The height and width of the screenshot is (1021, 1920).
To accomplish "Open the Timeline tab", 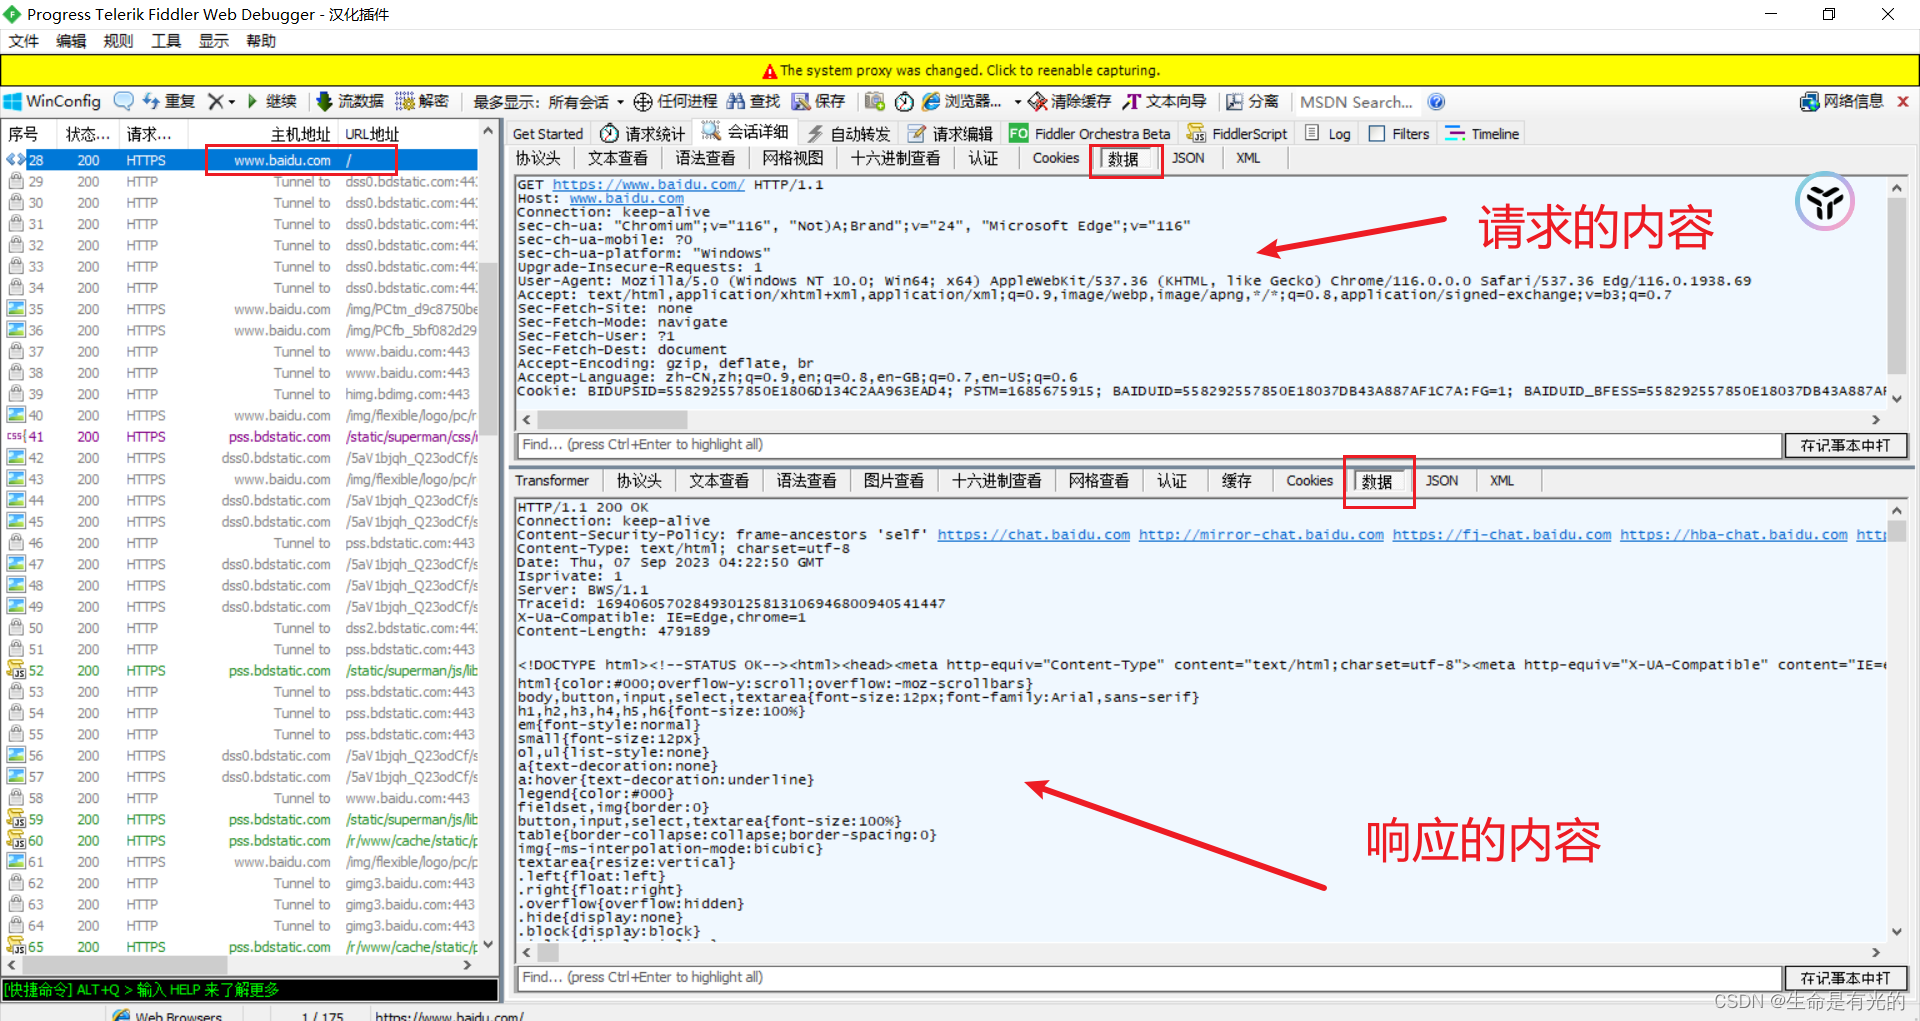I will tap(1483, 134).
